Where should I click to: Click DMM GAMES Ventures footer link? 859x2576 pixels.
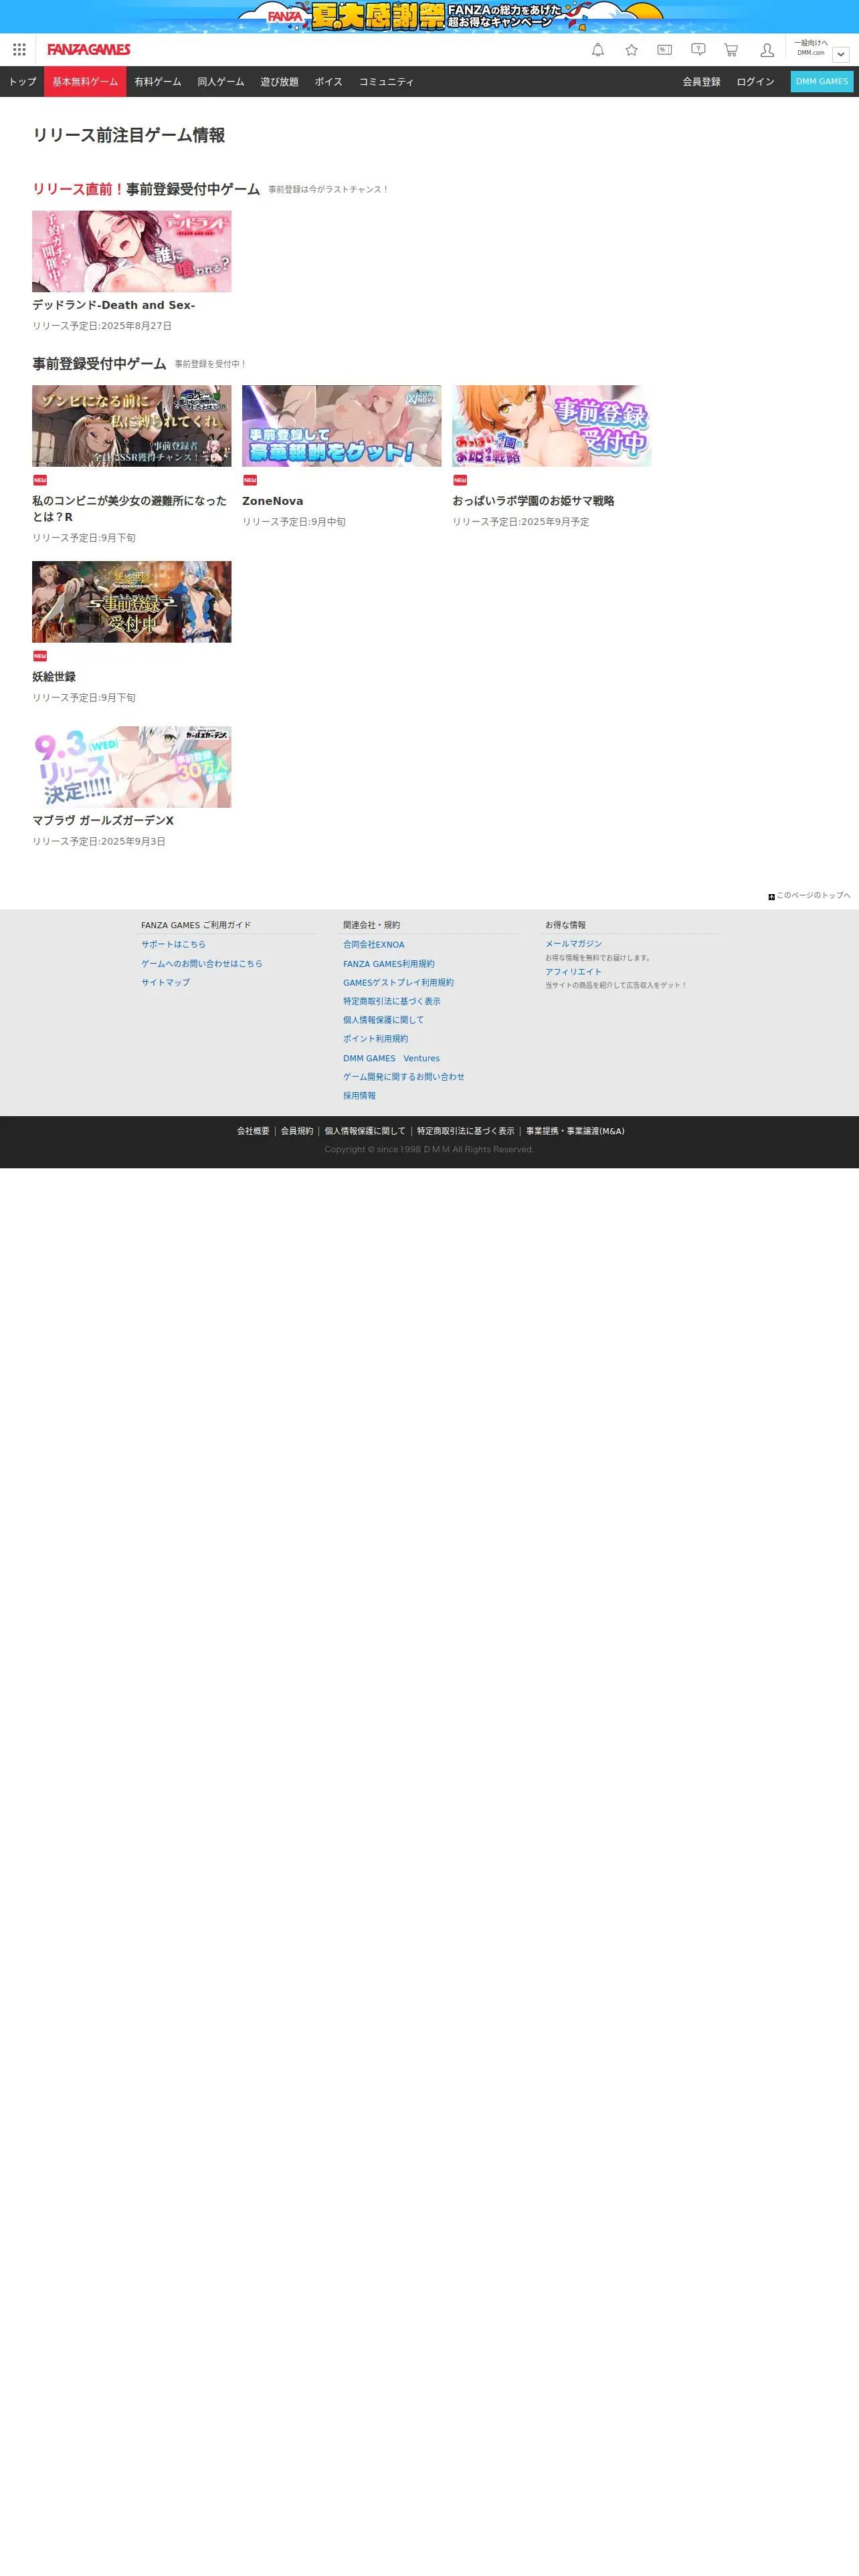[391, 1059]
